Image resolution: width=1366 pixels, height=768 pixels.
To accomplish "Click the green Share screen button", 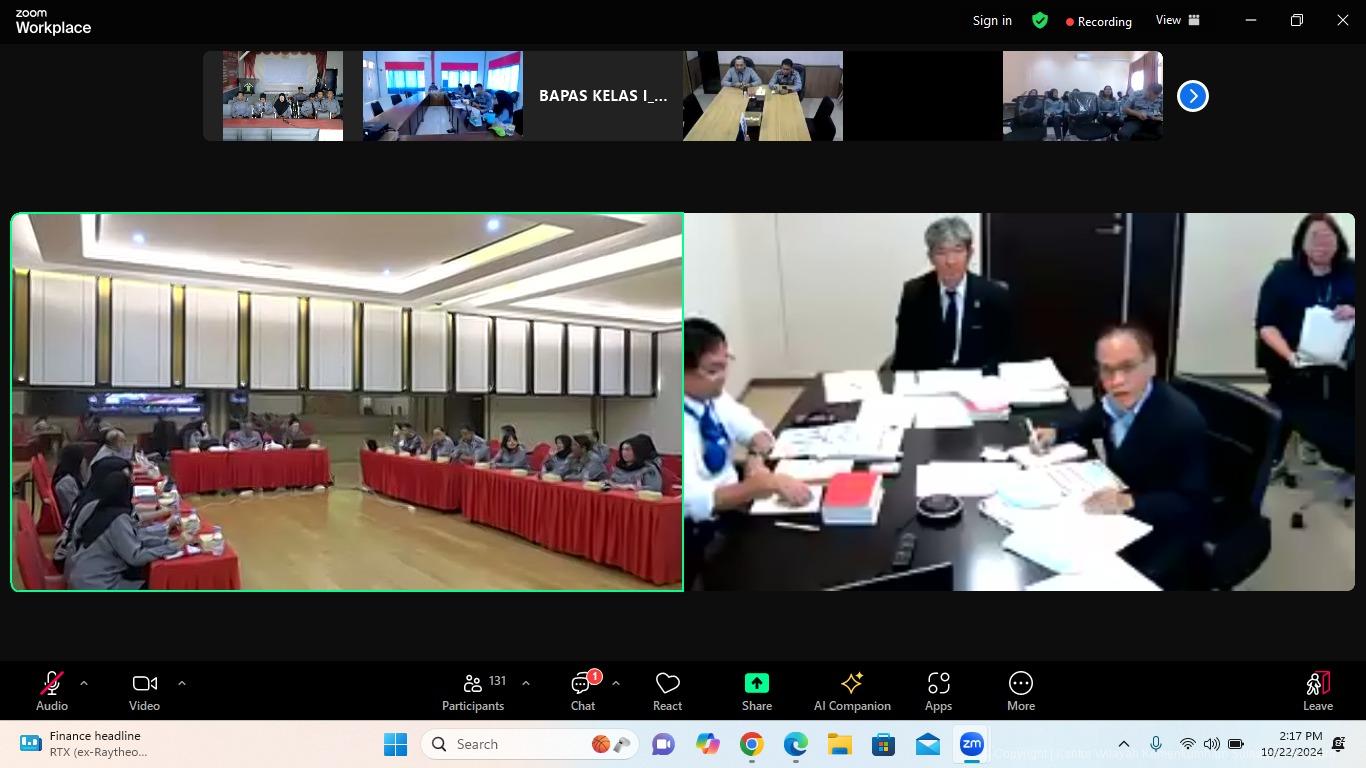I will tap(757, 691).
